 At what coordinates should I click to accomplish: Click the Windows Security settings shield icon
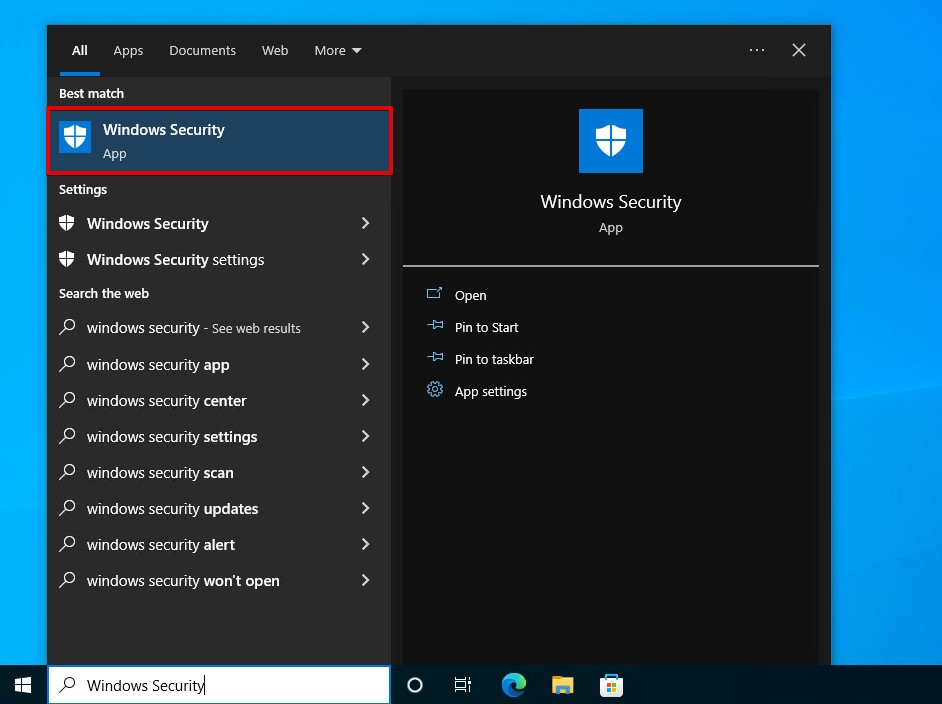[x=66, y=259]
